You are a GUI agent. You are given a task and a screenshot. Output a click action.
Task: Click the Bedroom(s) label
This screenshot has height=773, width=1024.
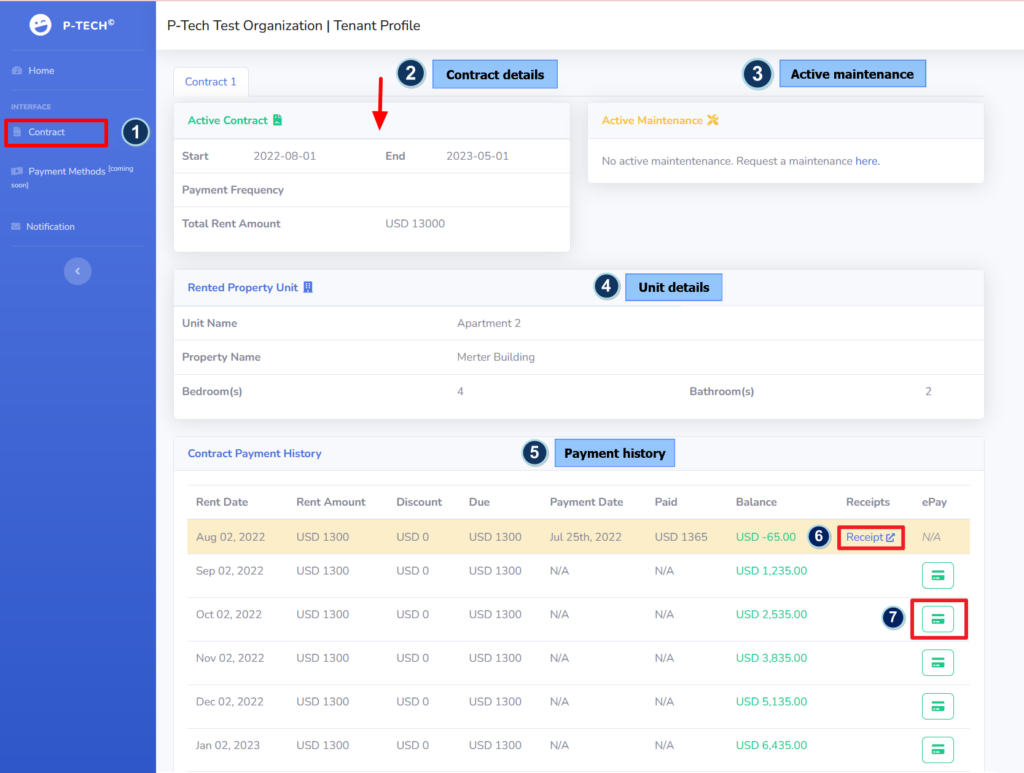pyautogui.click(x=212, y=391)
